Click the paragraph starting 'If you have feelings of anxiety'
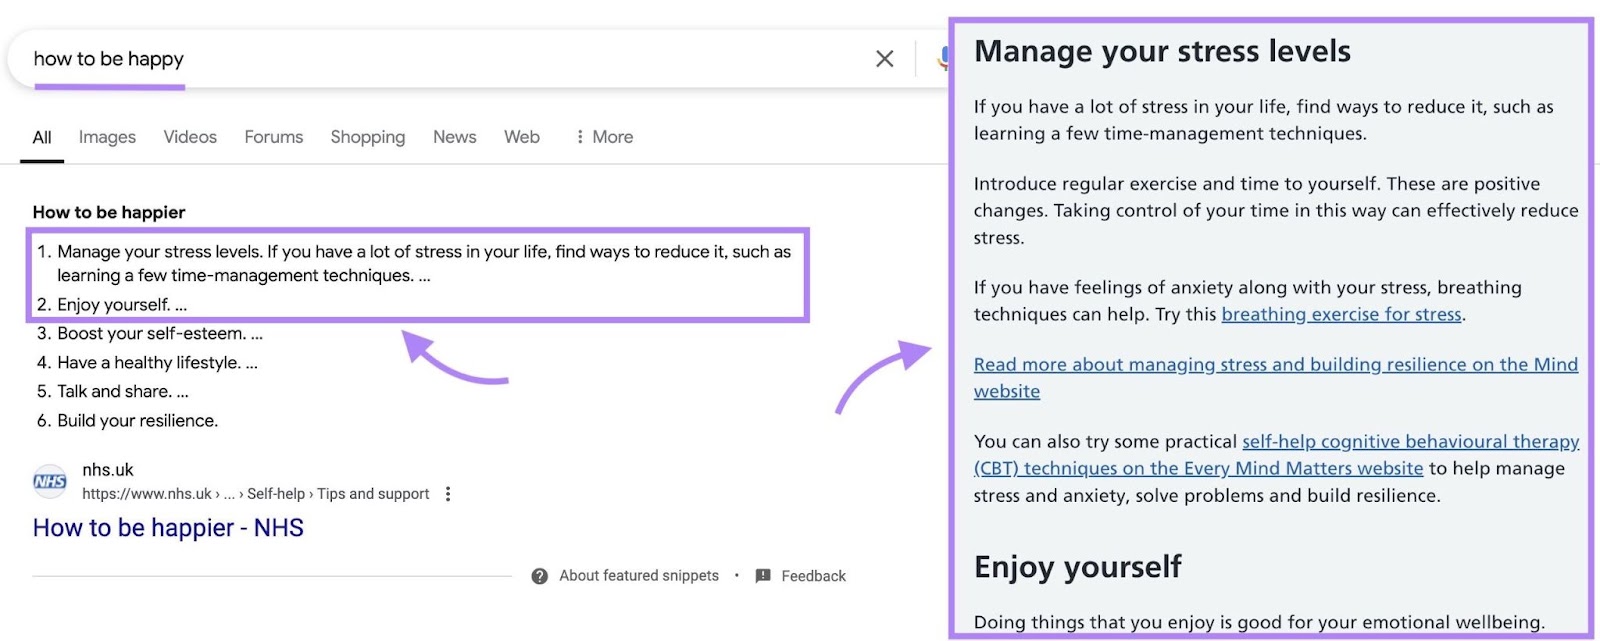 coord(1248,301)
